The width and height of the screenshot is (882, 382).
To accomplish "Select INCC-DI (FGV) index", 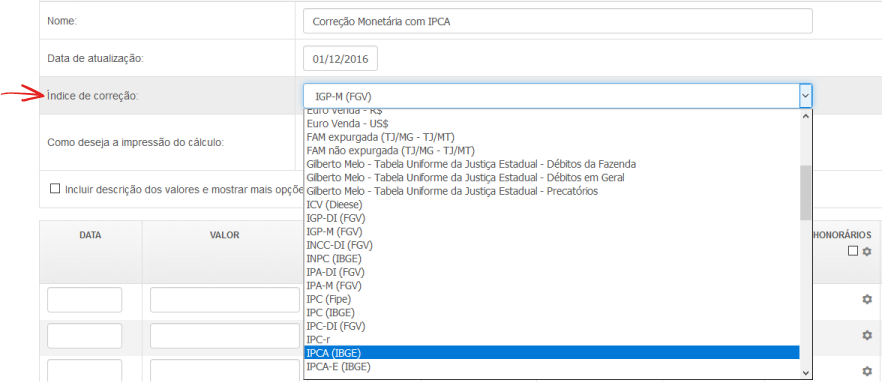I will tap(551, 245).
